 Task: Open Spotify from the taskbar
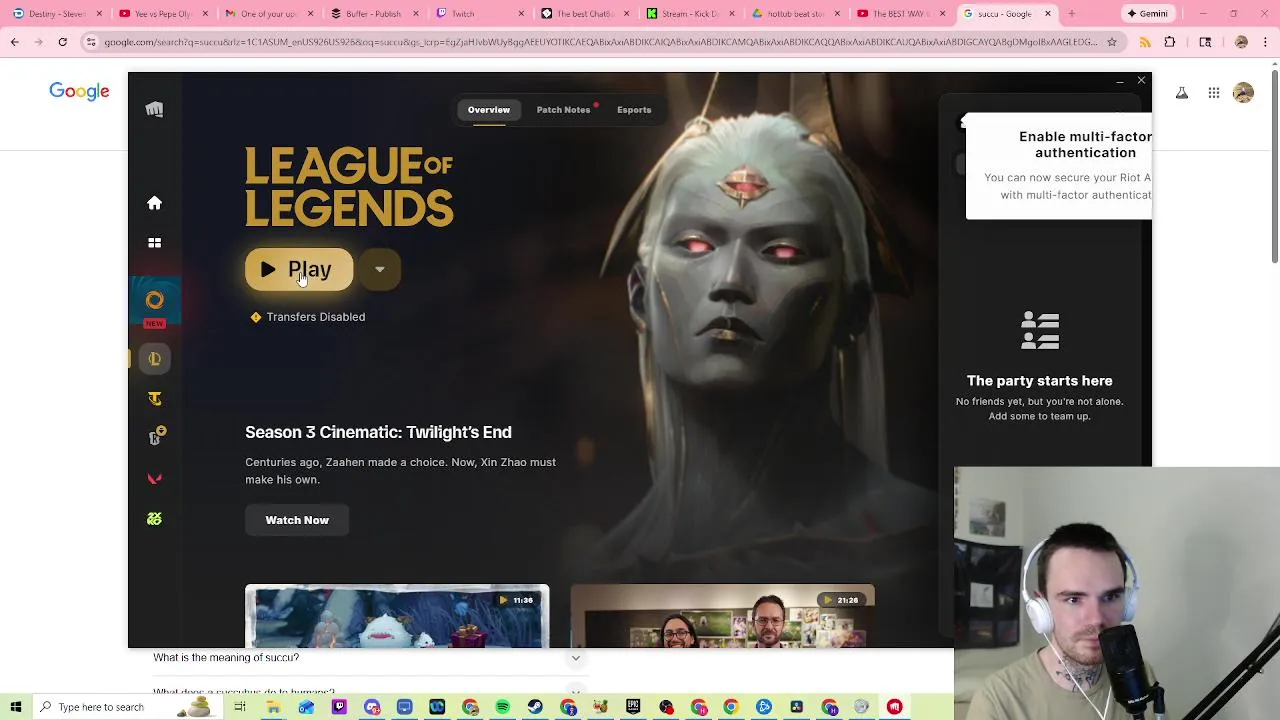pos(503,707)
